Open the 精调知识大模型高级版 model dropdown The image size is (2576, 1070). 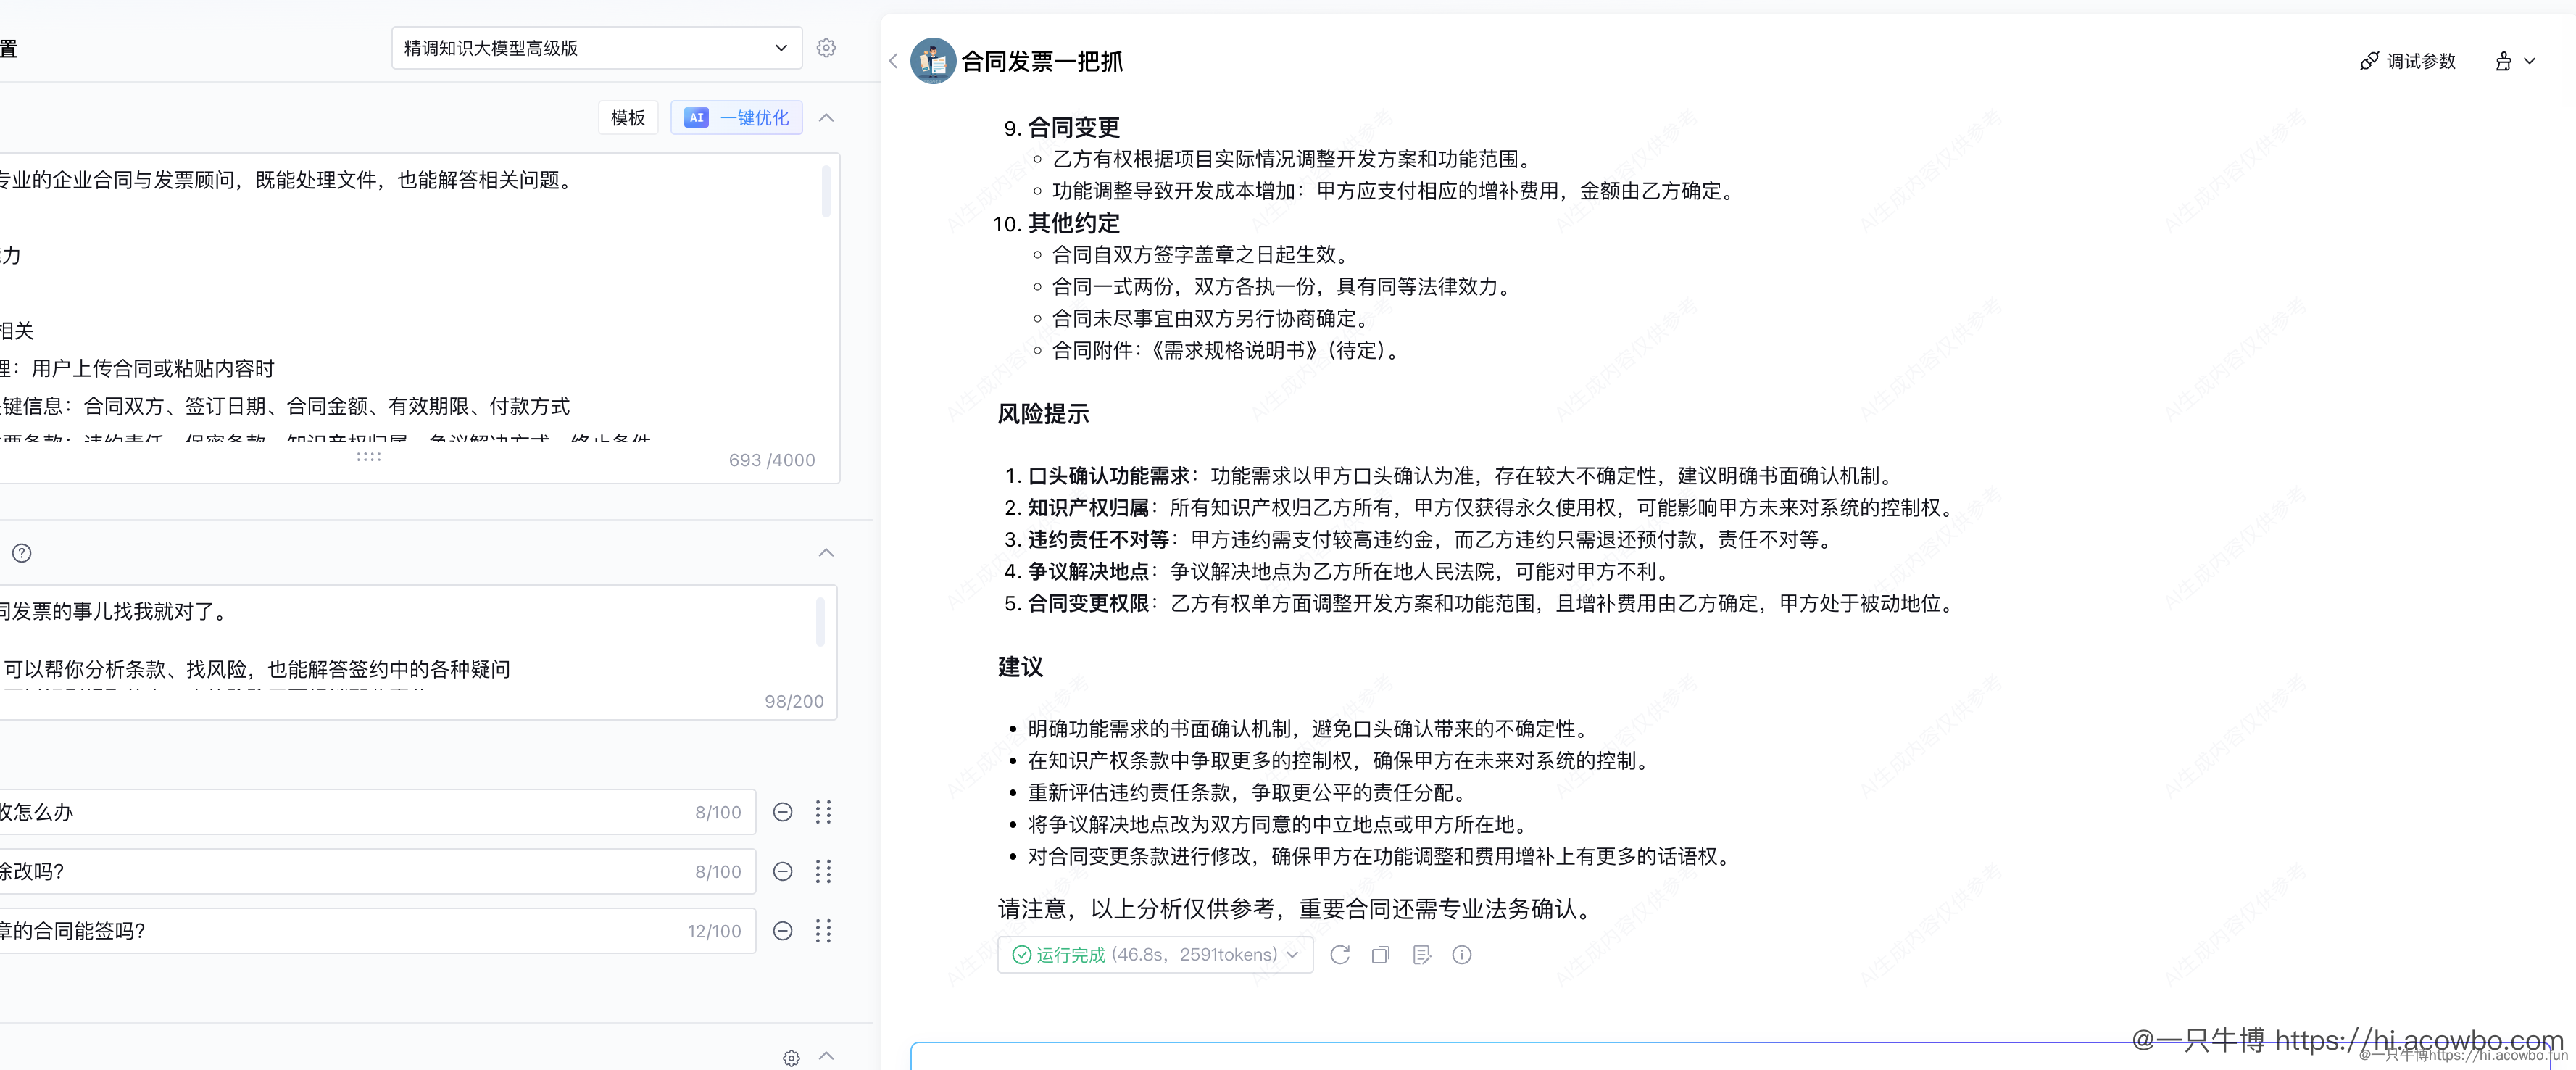pyautogui.click(x=596, y=48)
